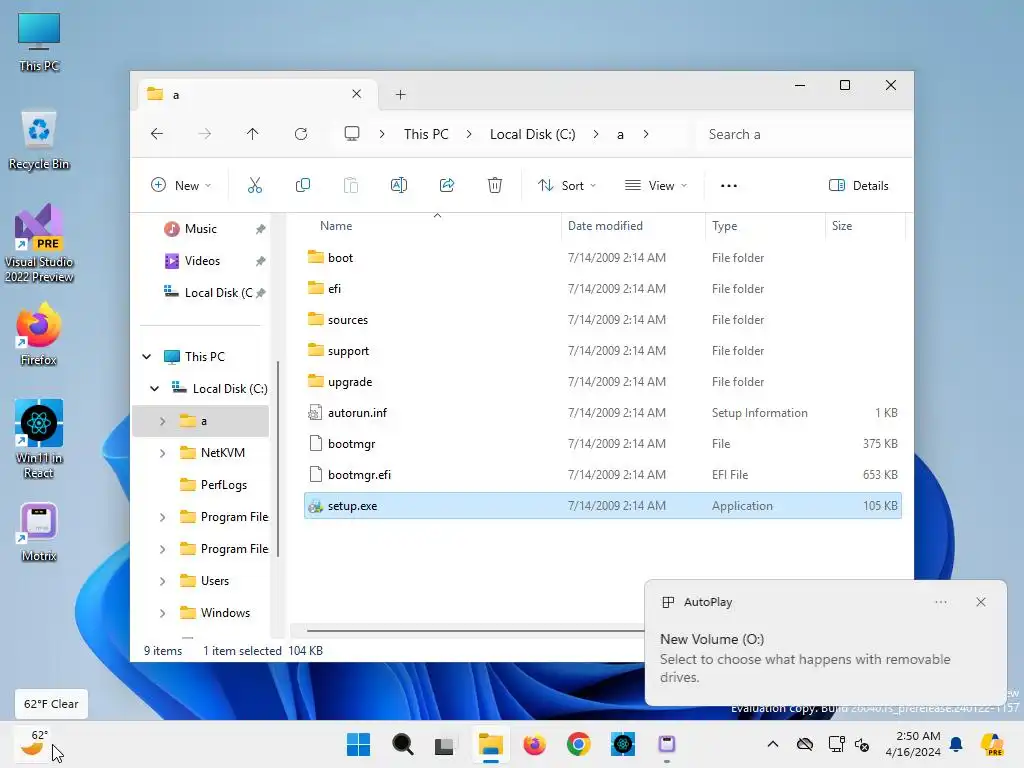The width and height of the screenshot is (1024, 768).
Task: Launch Chrome from the taskbar
Action: 579,744
